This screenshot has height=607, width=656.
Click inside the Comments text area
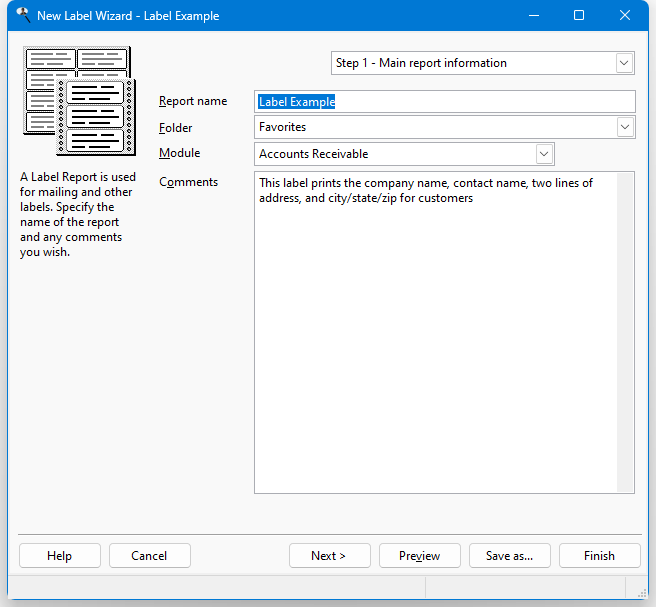pos(436,333)
